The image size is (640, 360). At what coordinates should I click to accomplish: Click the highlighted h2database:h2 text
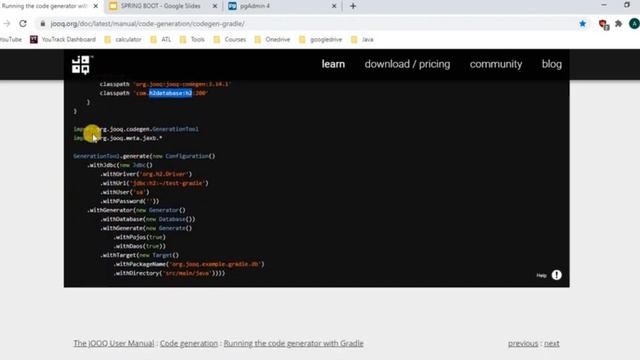coord(170,93)
